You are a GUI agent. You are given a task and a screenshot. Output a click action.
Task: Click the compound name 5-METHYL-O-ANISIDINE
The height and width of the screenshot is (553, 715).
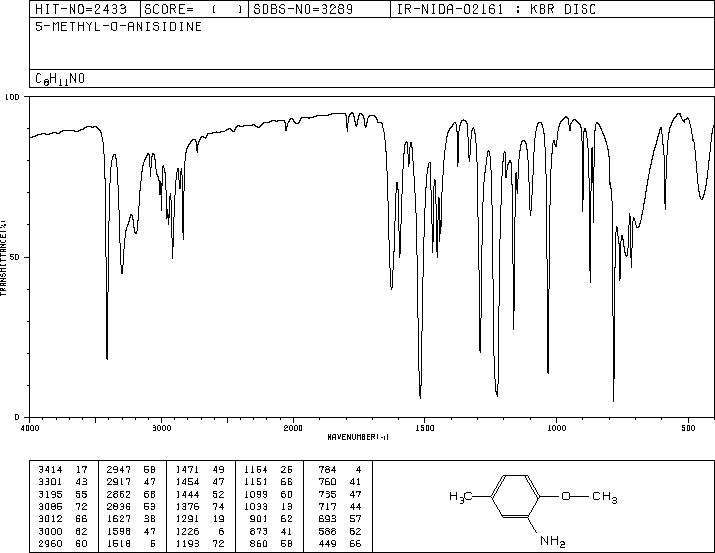click(119, 26)
